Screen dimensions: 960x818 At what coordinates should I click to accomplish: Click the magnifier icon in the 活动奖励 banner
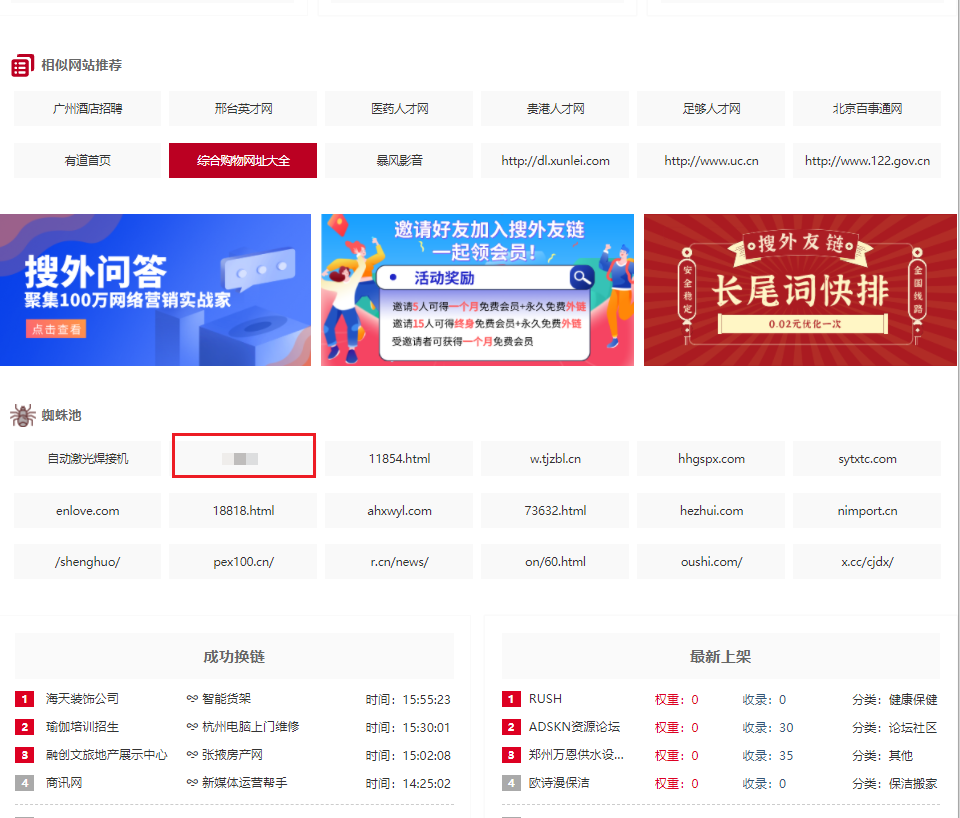click(581, 278)
